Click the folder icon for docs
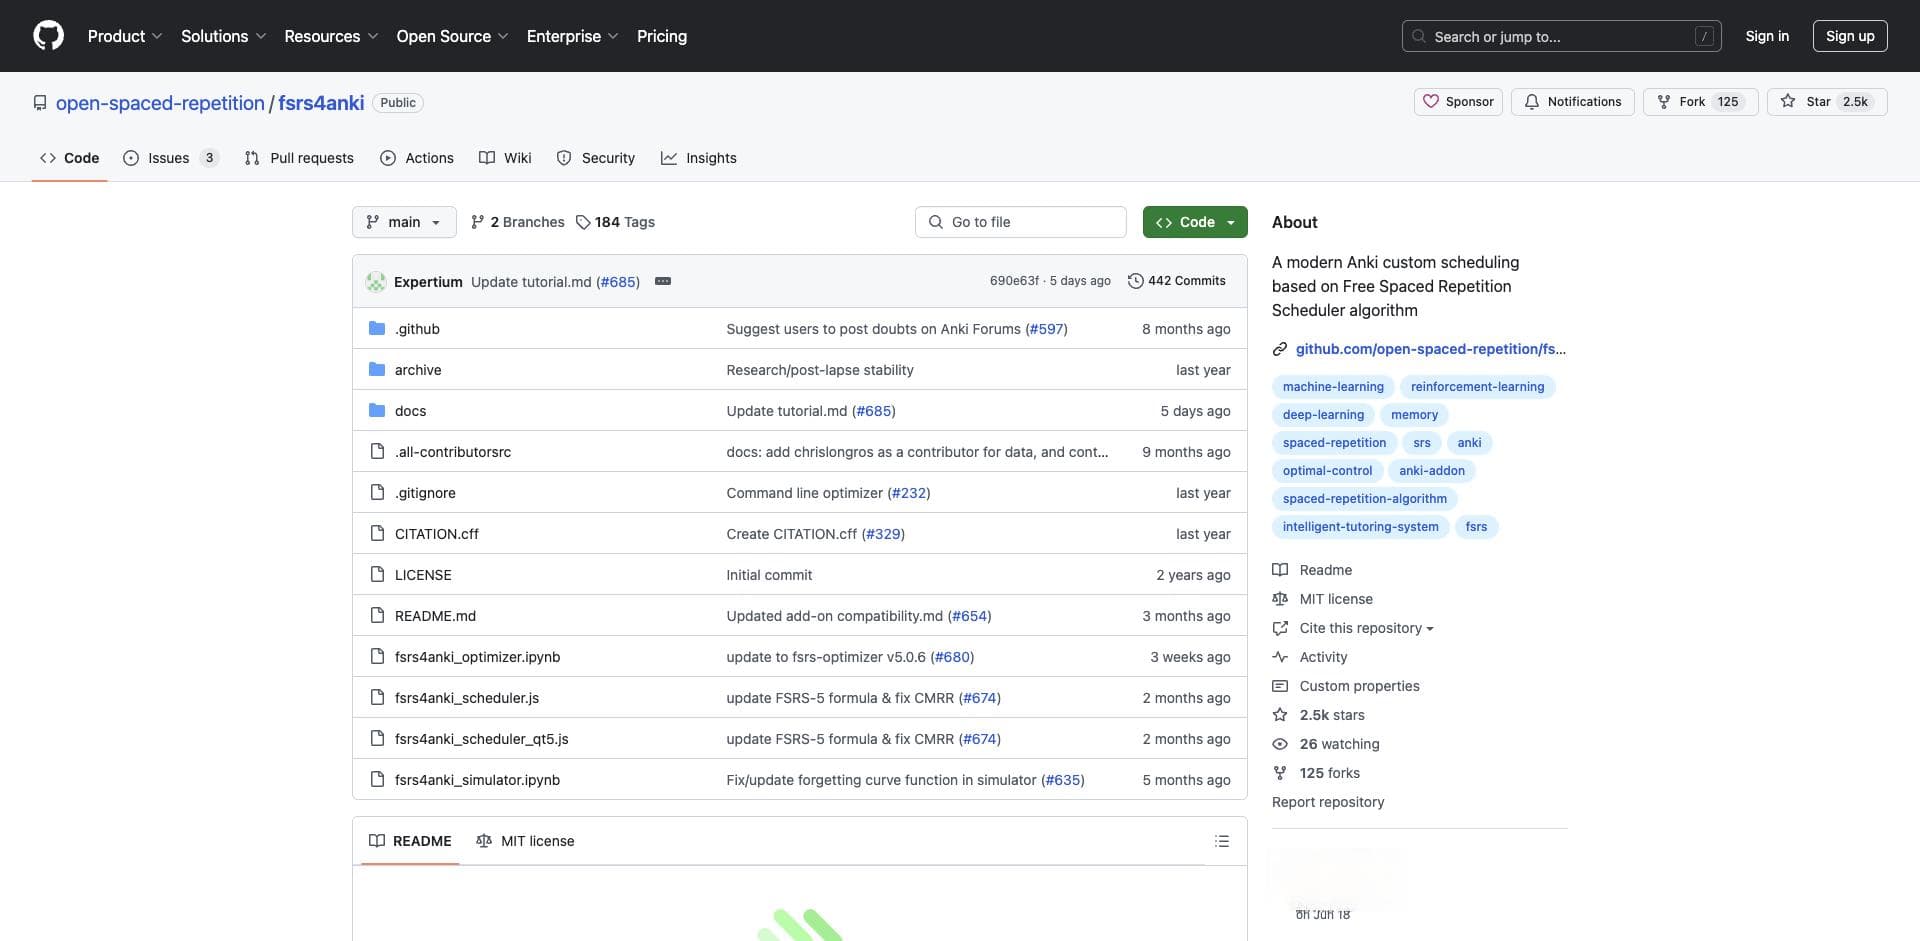Image resolution: width=1920 pixels, height=941 pixels. click(x=377, y=411)
